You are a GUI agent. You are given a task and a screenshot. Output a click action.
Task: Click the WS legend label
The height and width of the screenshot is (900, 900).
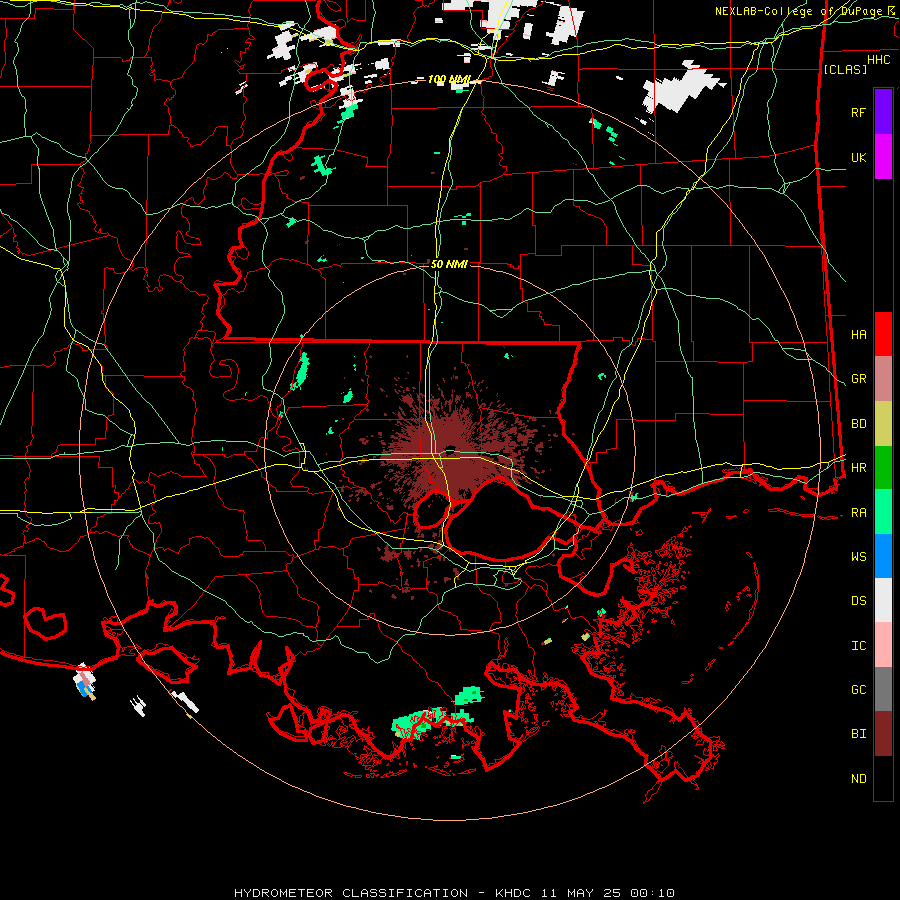(x=858, y=557)
